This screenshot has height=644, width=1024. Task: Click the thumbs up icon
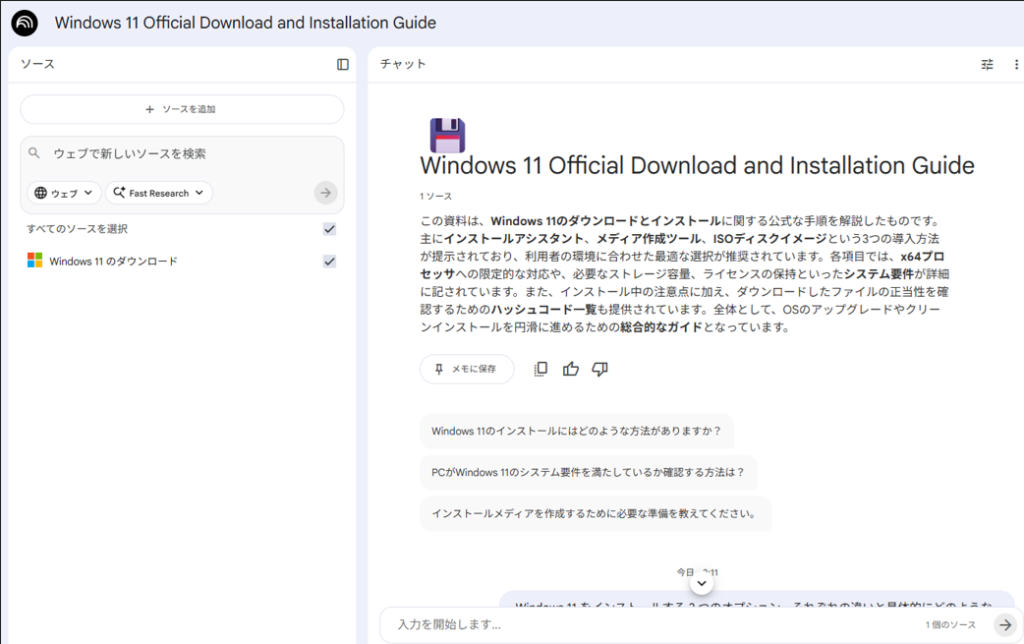(571, 369)
